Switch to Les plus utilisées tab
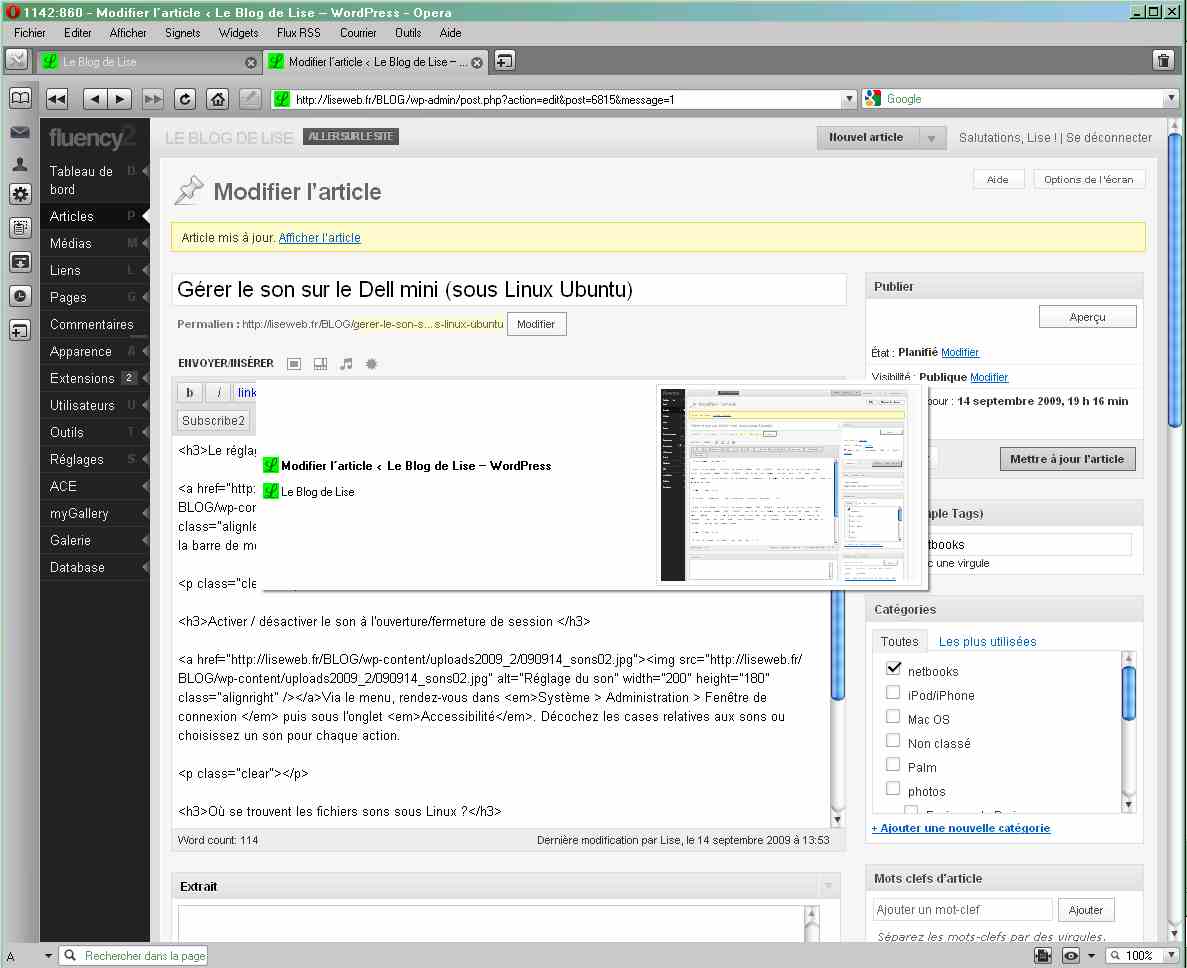Image resolution: width=1187 pixels, height=968 pixels. [x=987, y=642]
